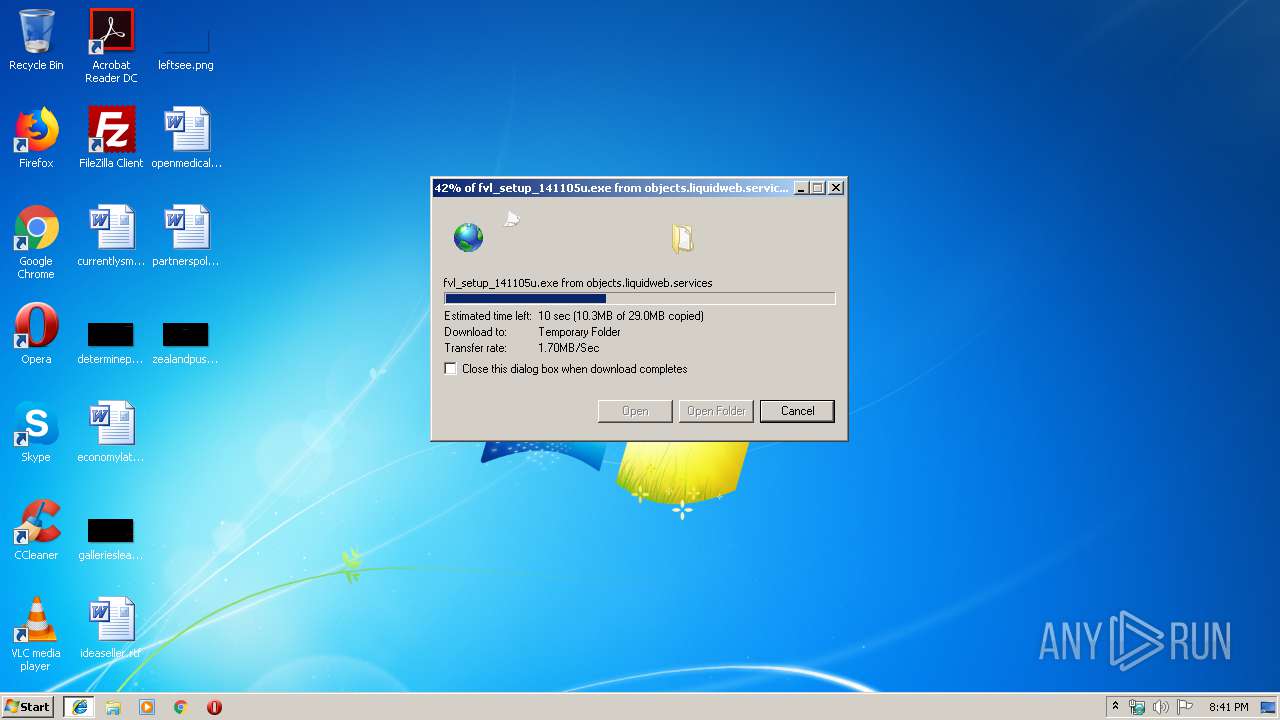1280x720 pixels.
Task: Click the download progress bar
Action: coord(639,298)
